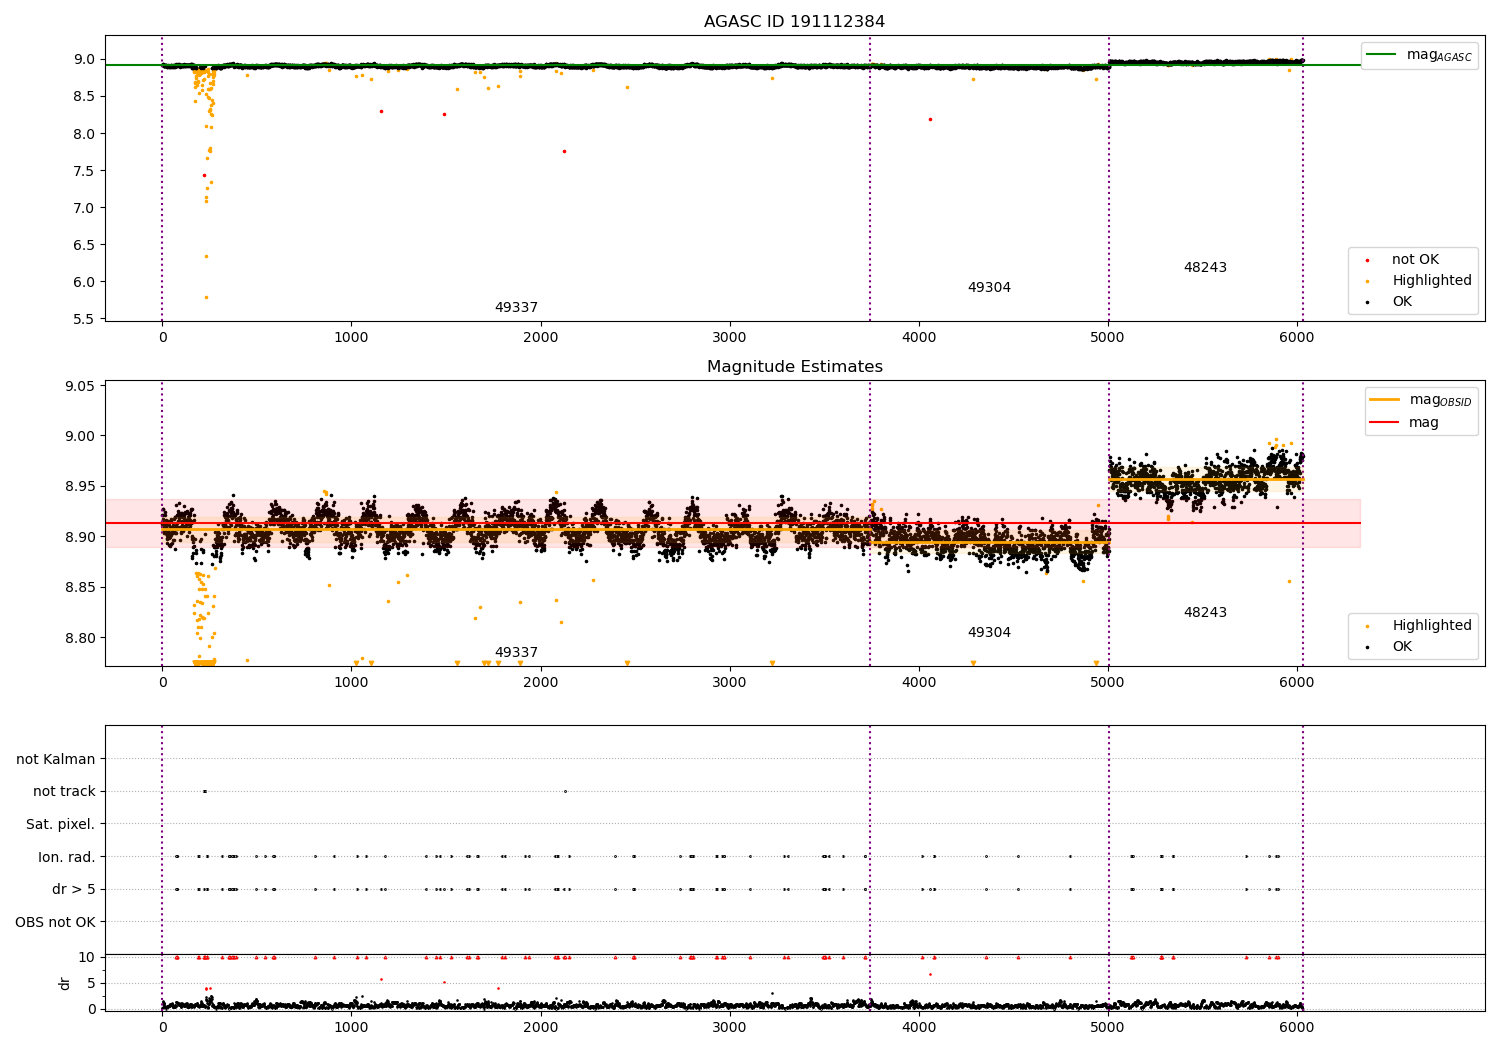Click the 2000 x-axis tick under Magnitude Estimates plot
The width and height of the screenshot is (1500, 1050).
tap(540, 683)
